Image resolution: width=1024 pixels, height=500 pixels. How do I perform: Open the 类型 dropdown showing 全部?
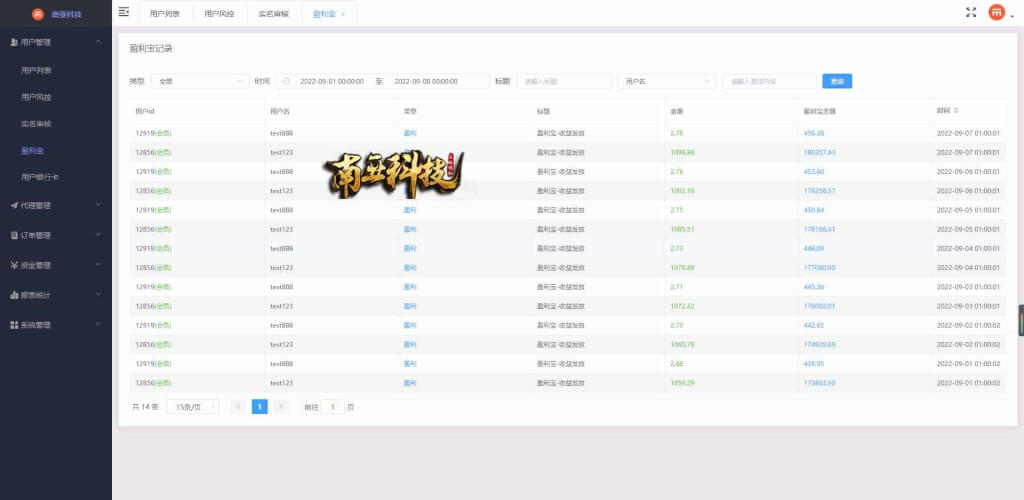coord(200,82)
